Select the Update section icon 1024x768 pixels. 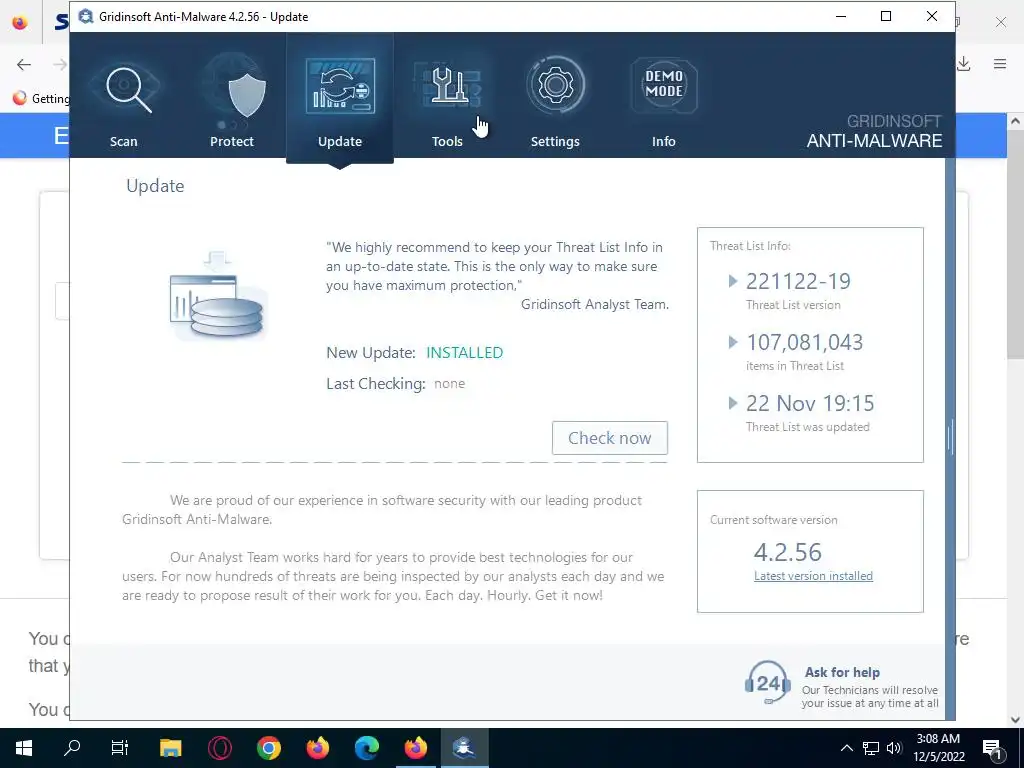340,88
